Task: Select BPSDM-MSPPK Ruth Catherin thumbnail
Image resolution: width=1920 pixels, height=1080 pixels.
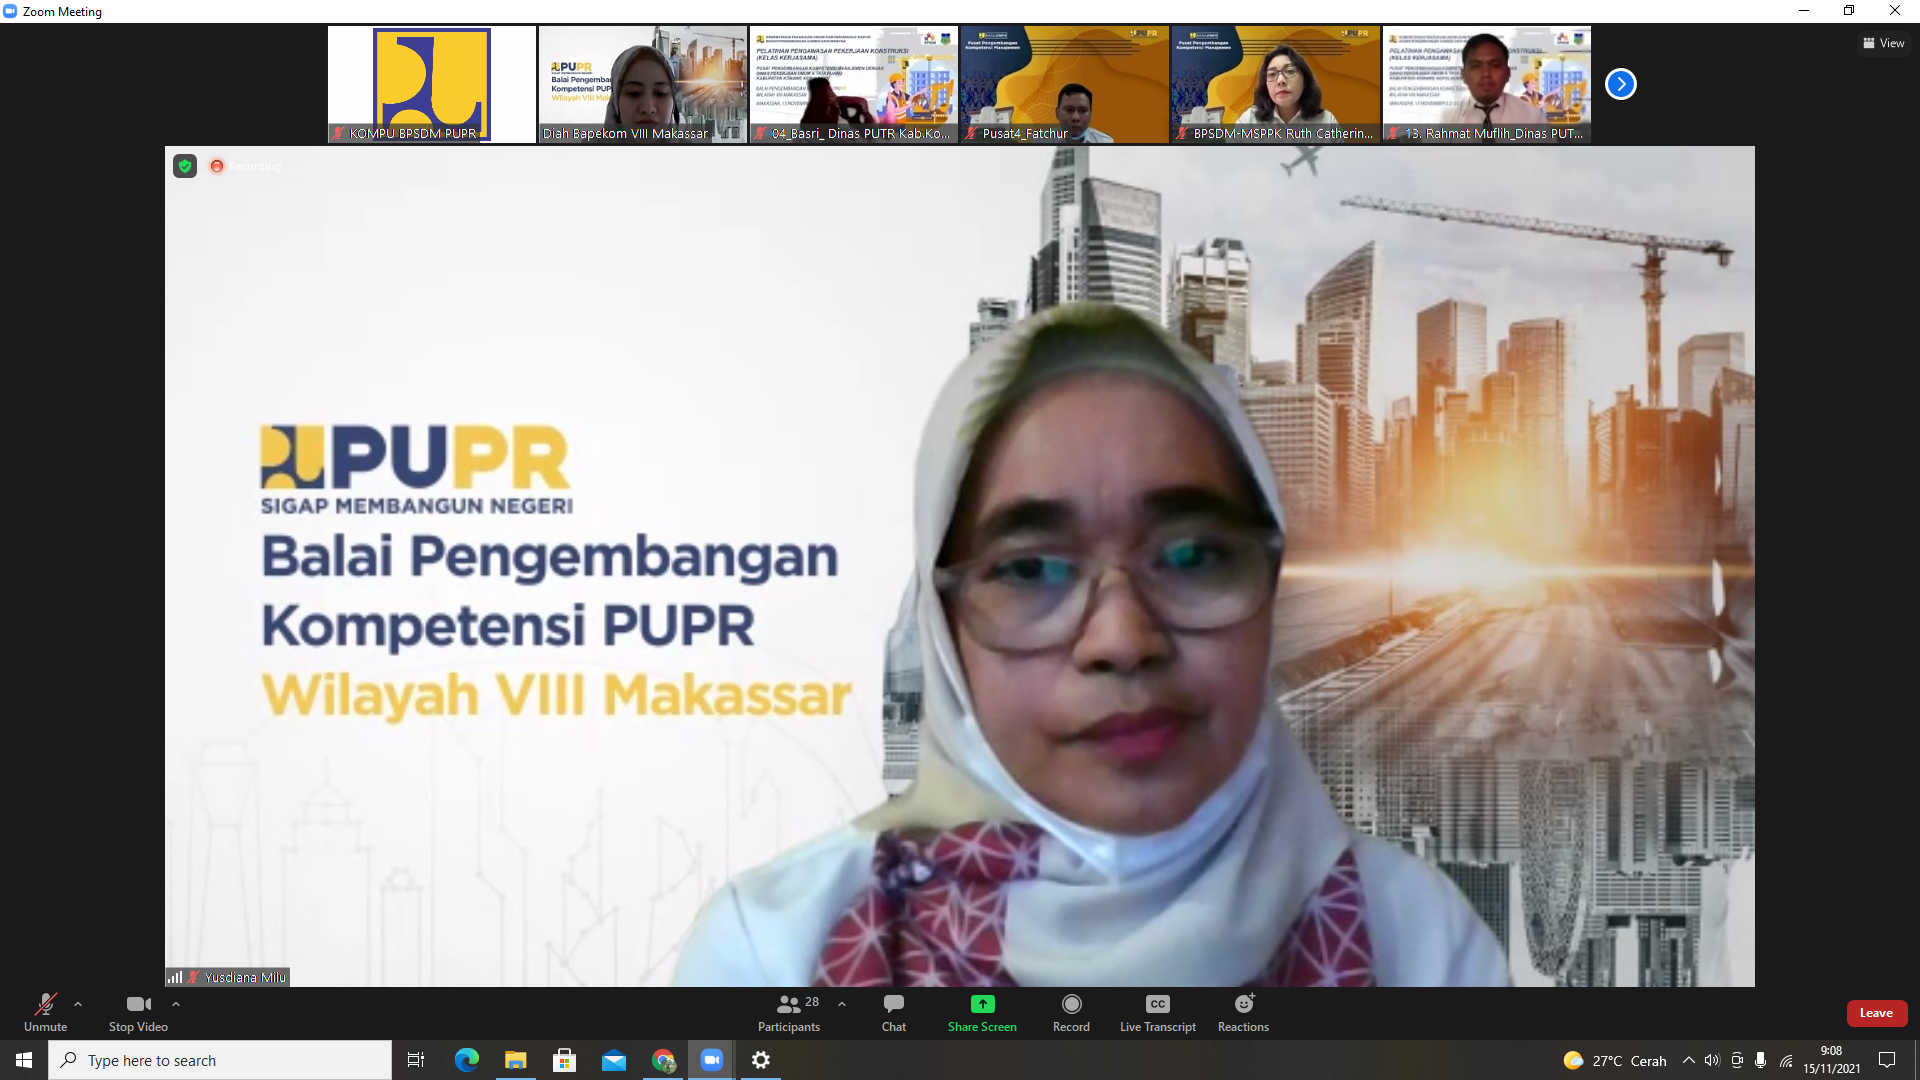Action: click(x=1276, y=84)
